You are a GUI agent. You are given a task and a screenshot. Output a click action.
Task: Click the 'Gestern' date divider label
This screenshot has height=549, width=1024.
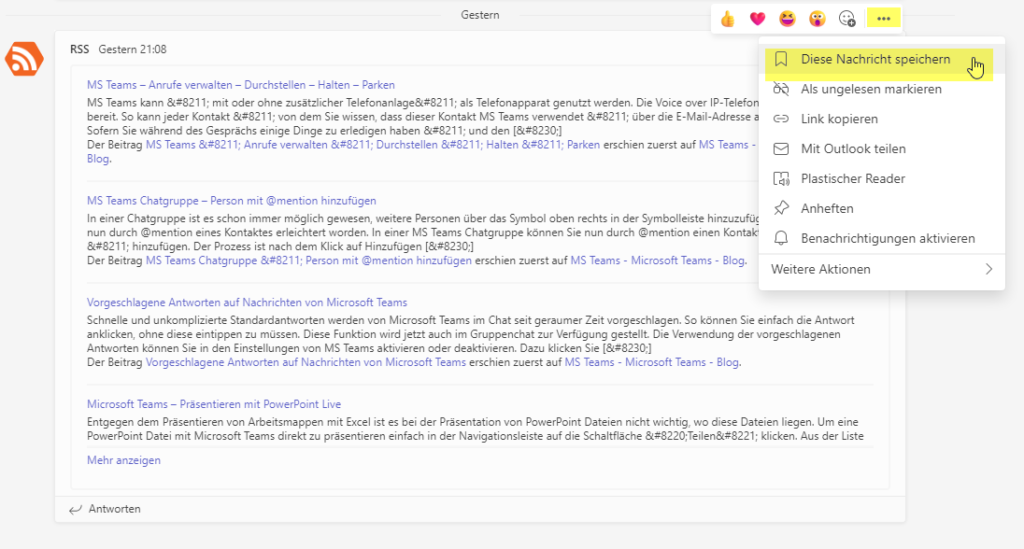pyautogui.click(x=480, y=15)
